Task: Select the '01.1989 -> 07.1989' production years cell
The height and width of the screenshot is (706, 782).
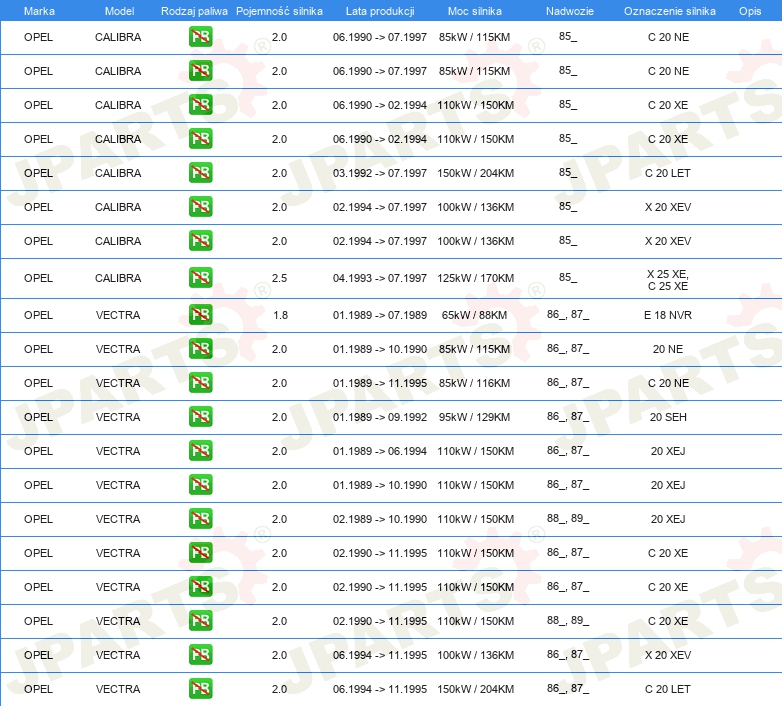Action: click(380, 315)
